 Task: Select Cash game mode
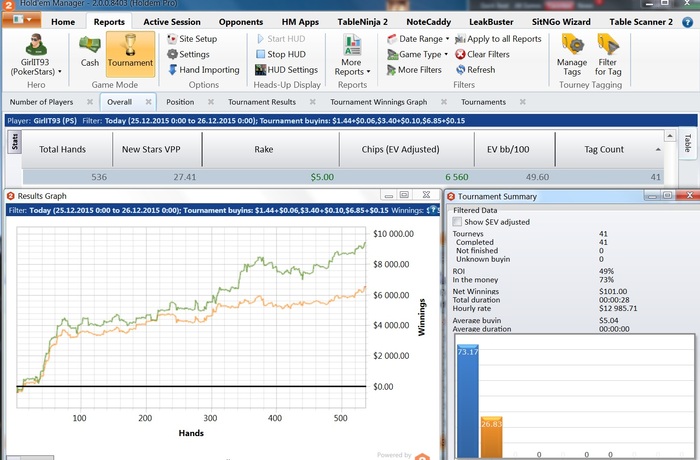(90, 51)
